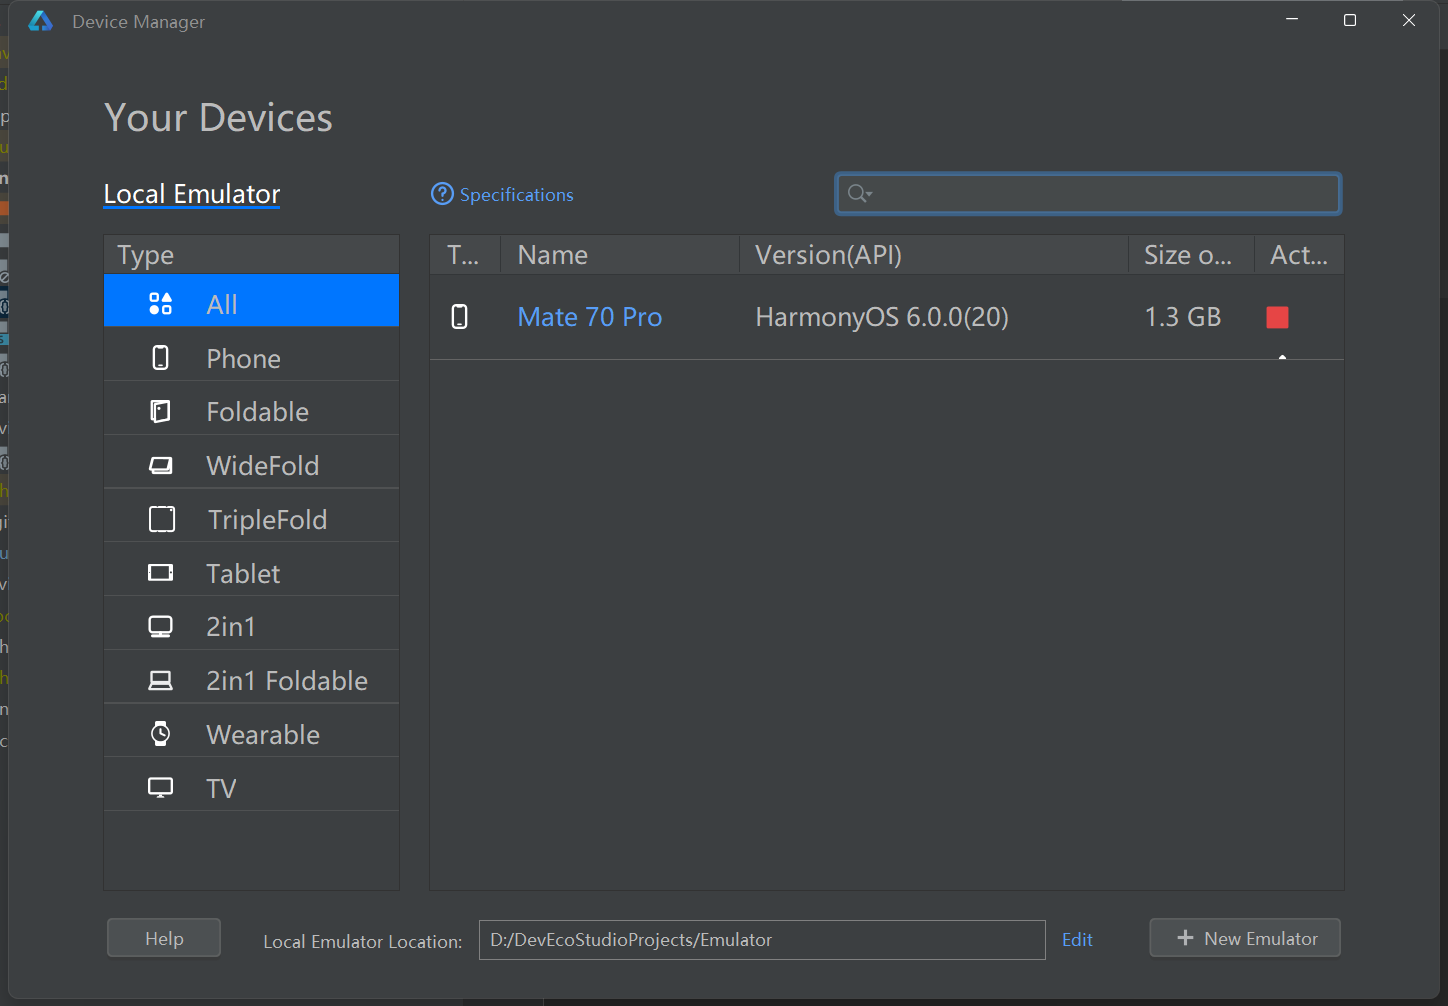Select the Foldable device type icon
The width and height of the screenshot is (1448, 1006).
(x=161, y=412)
